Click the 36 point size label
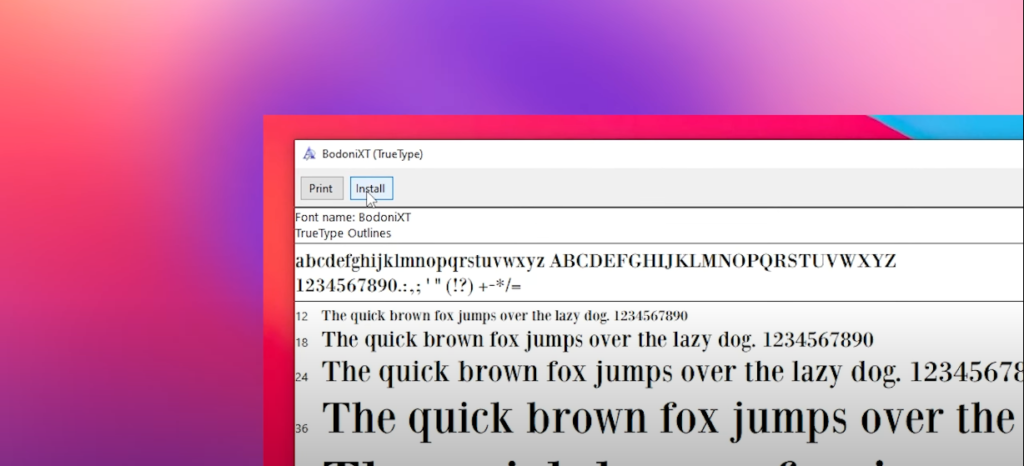This screenshot has height=466, width=1024. point(302,428)
